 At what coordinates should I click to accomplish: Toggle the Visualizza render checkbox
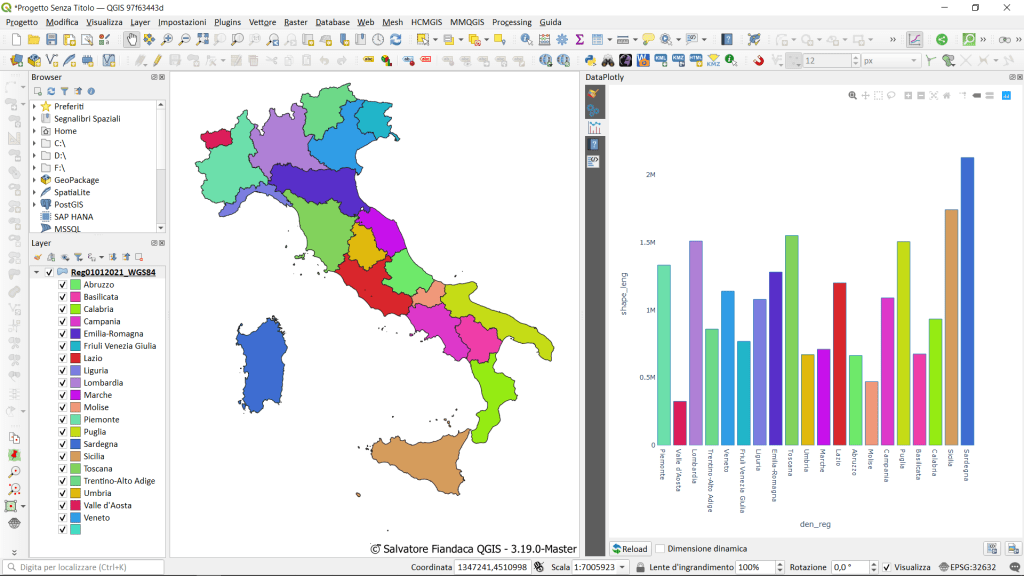point(887,567)
